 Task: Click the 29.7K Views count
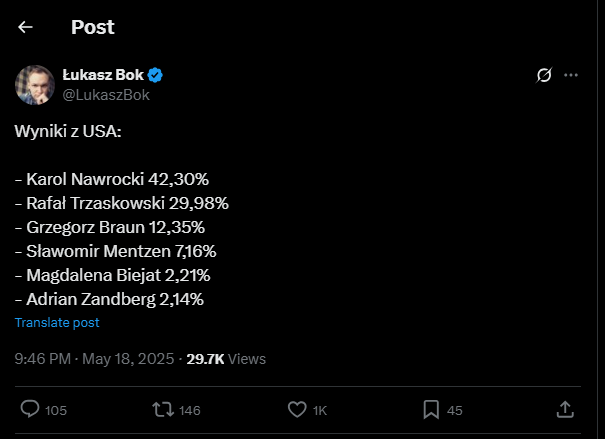[226, 358]
